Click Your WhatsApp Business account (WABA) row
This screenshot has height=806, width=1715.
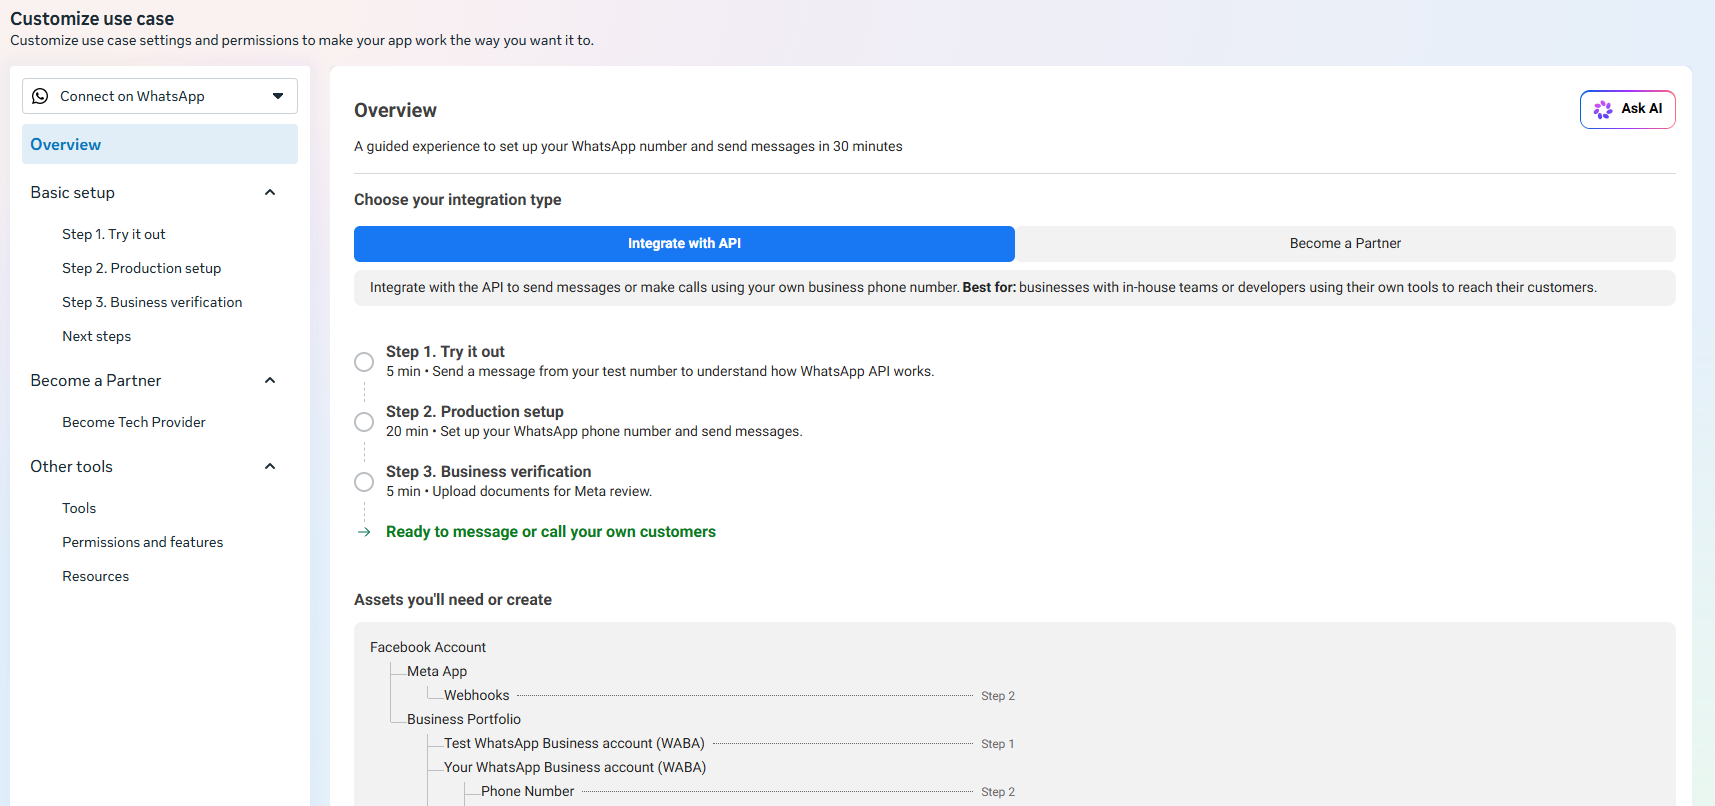pyautogui.click(x=575, y=768)
